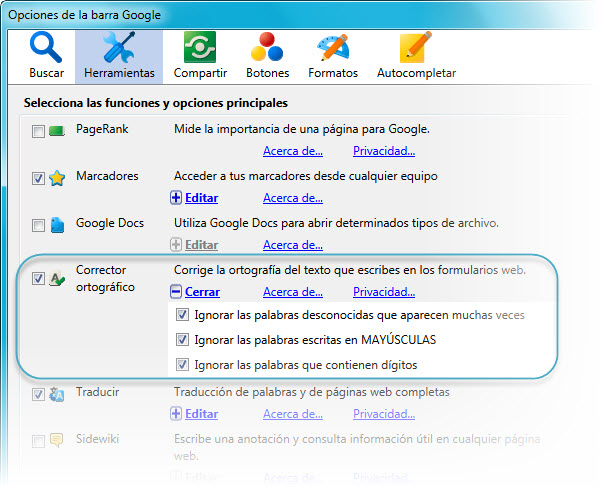Click 'Mide la importancia de una página' description
Image resolution: width=599 pixels, height=487 pixels.
[302, 129]
